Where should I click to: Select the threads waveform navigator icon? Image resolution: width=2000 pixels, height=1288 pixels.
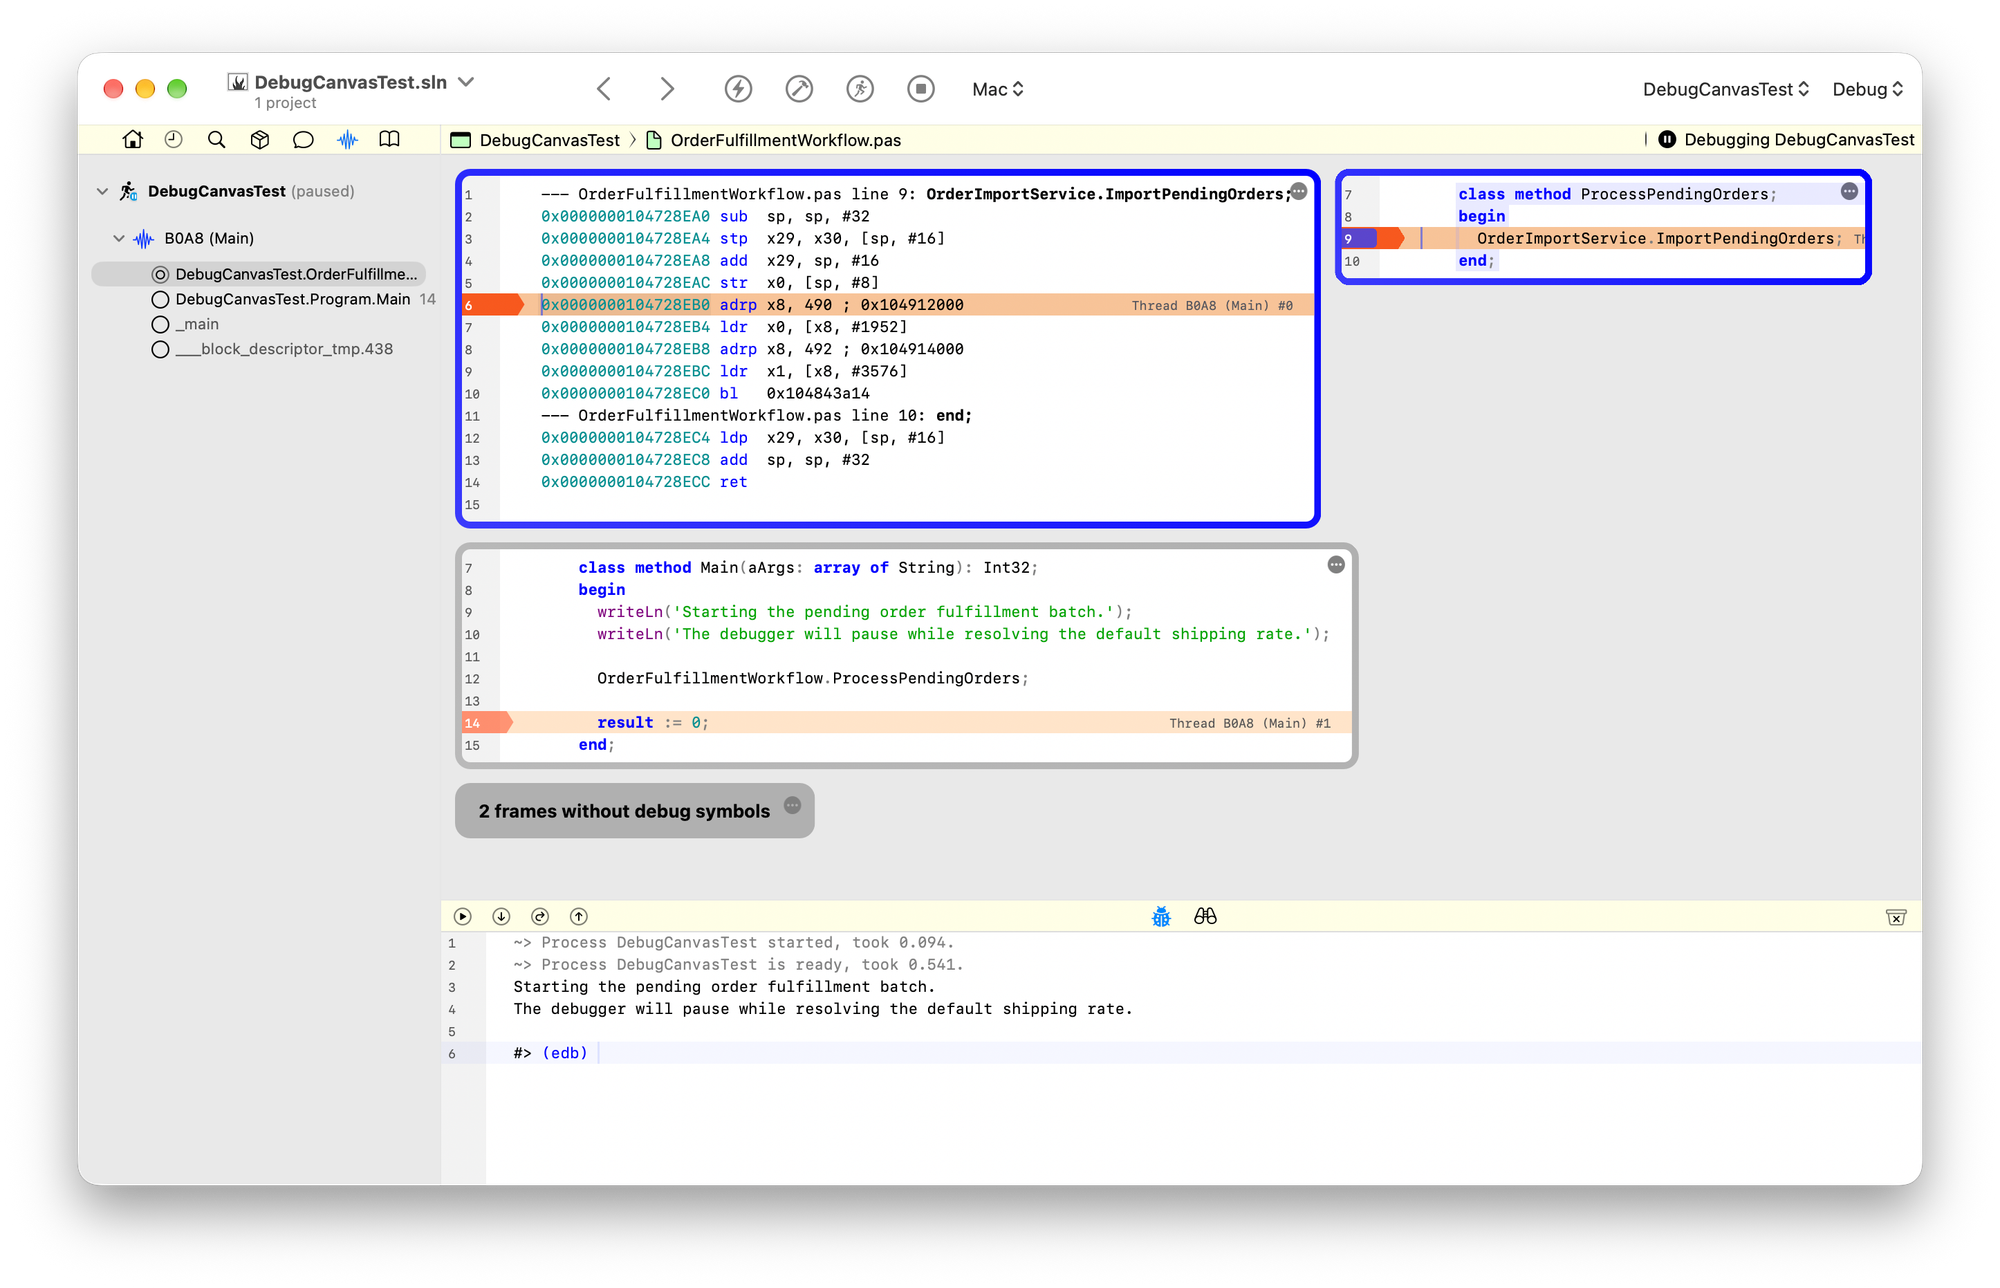(x=347, y=140)
